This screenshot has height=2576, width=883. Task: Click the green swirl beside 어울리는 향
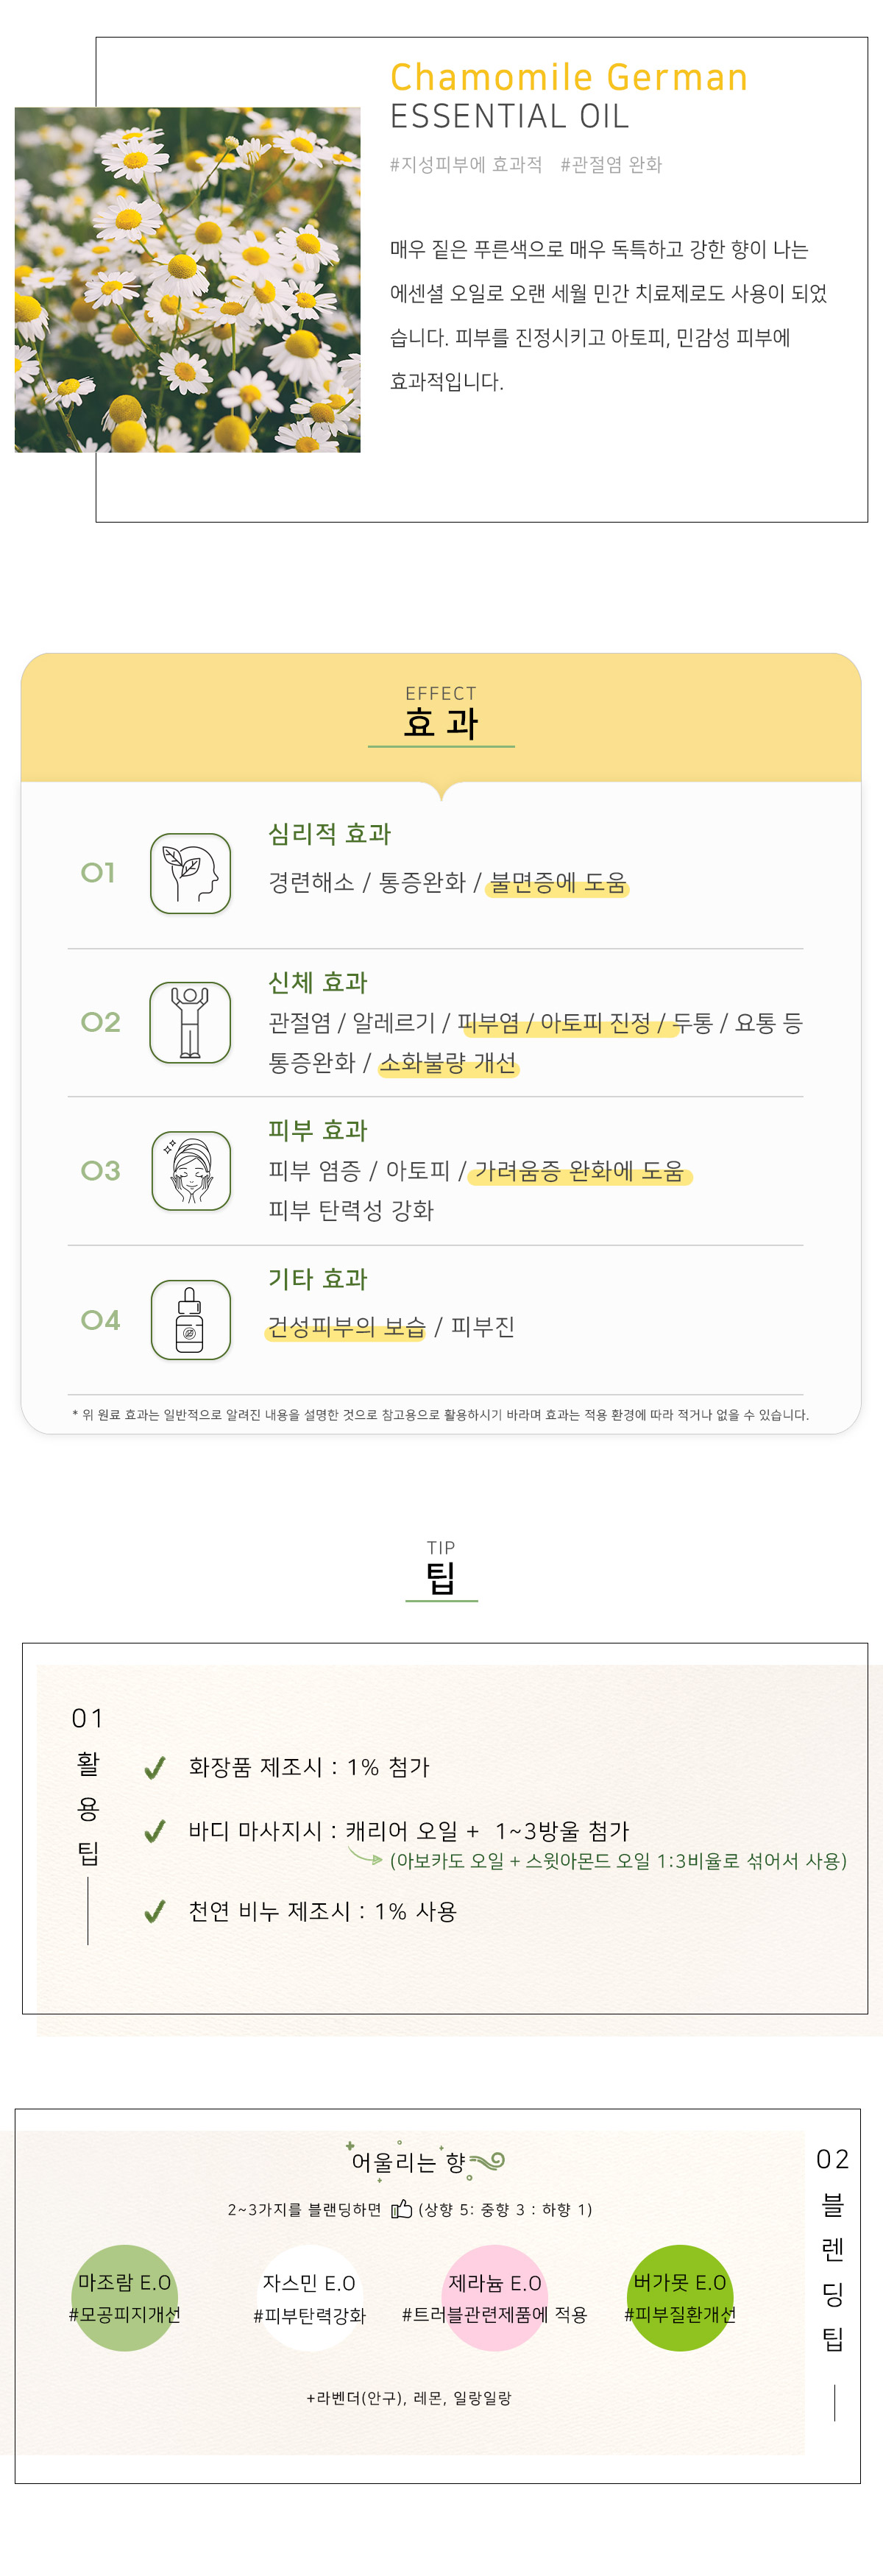pos(488,2162)
